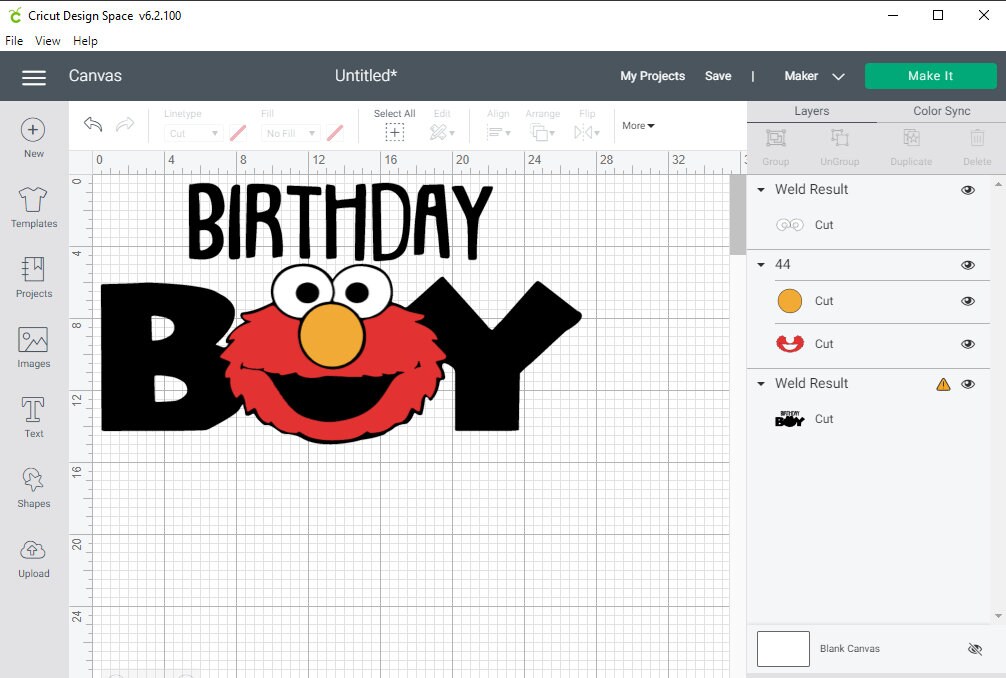Select the Elmo face on canvas

click(334, 354)
